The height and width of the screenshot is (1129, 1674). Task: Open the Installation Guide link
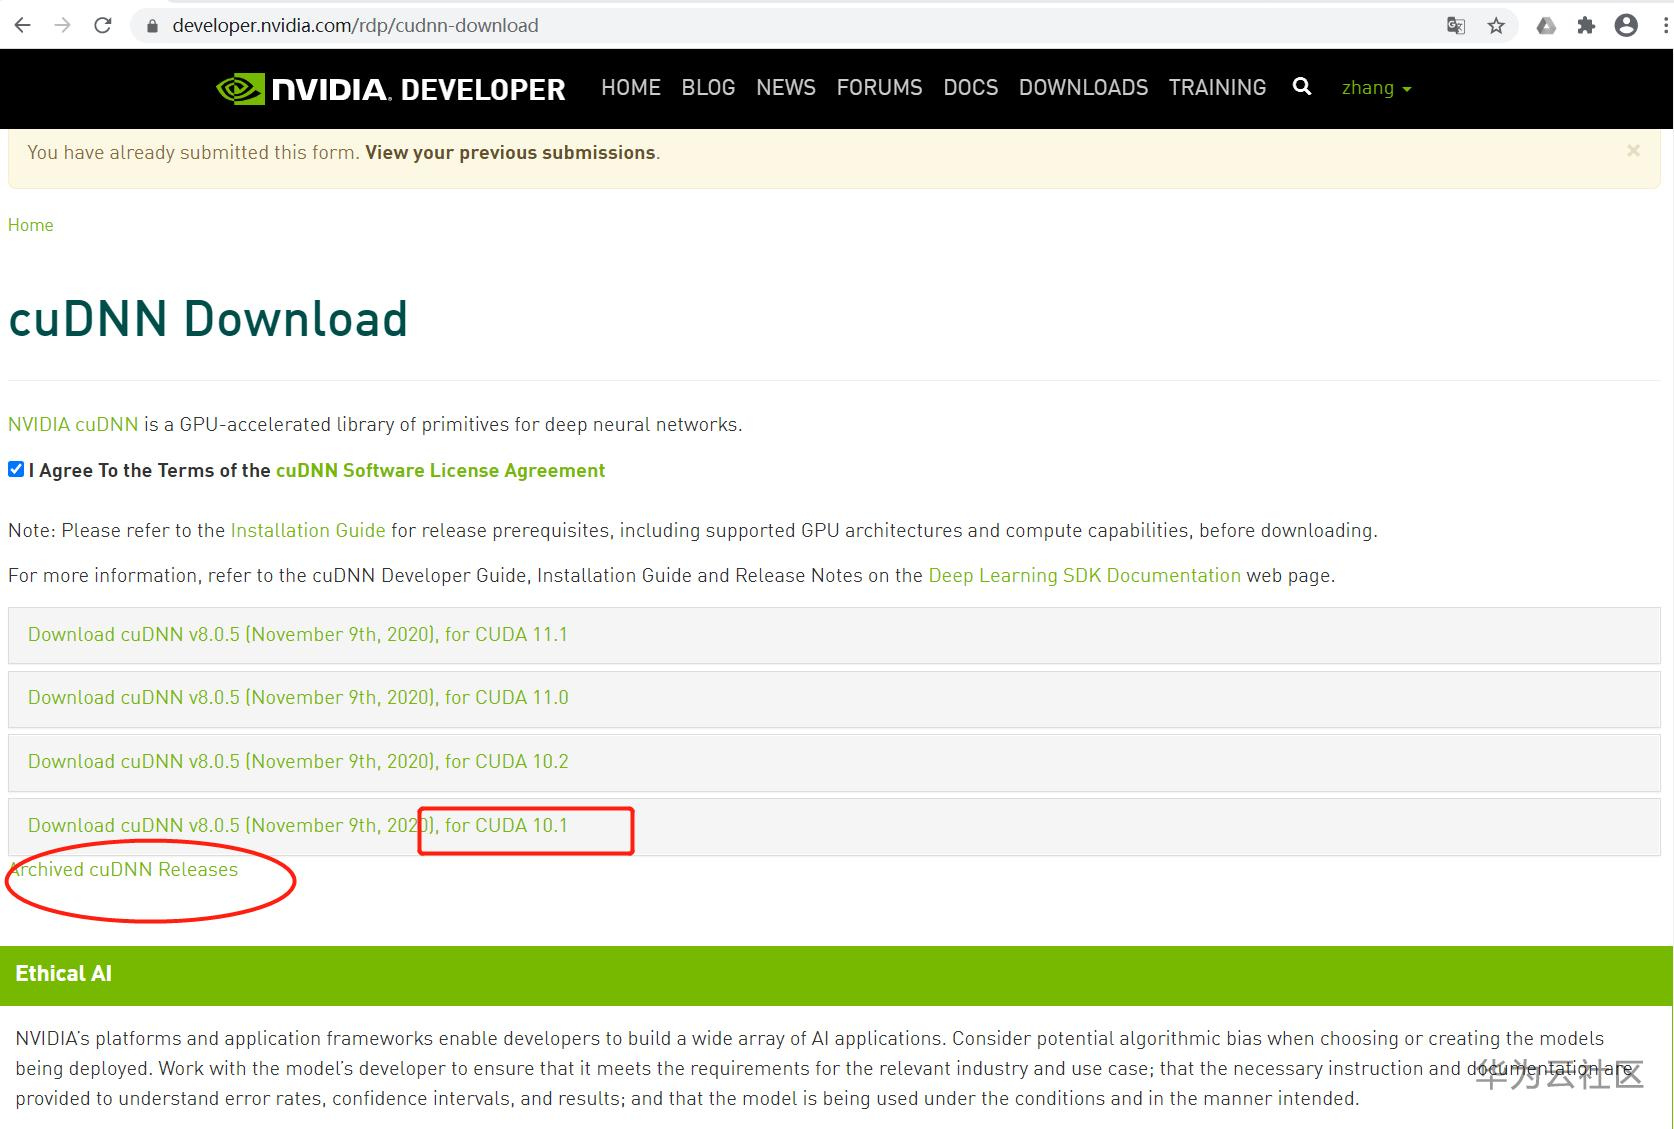(x=308, y=530)
